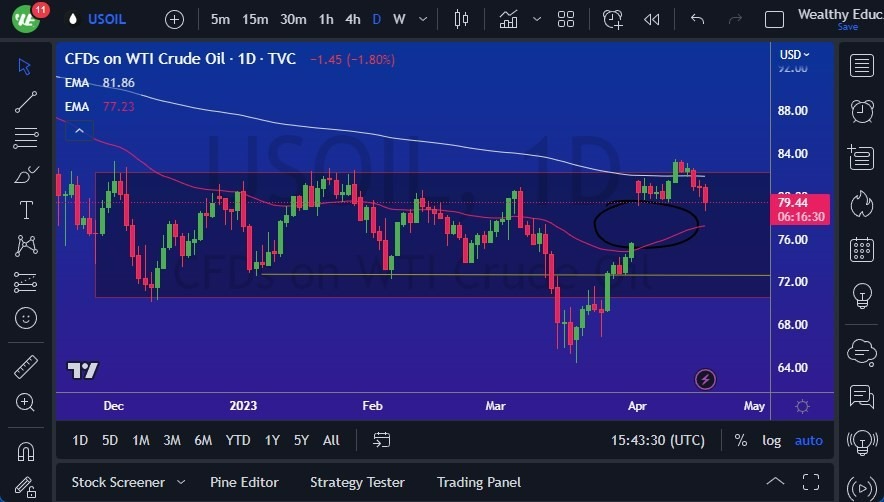
Task: Click the lightning quick-trade button on chart
Action: [705, 380]
